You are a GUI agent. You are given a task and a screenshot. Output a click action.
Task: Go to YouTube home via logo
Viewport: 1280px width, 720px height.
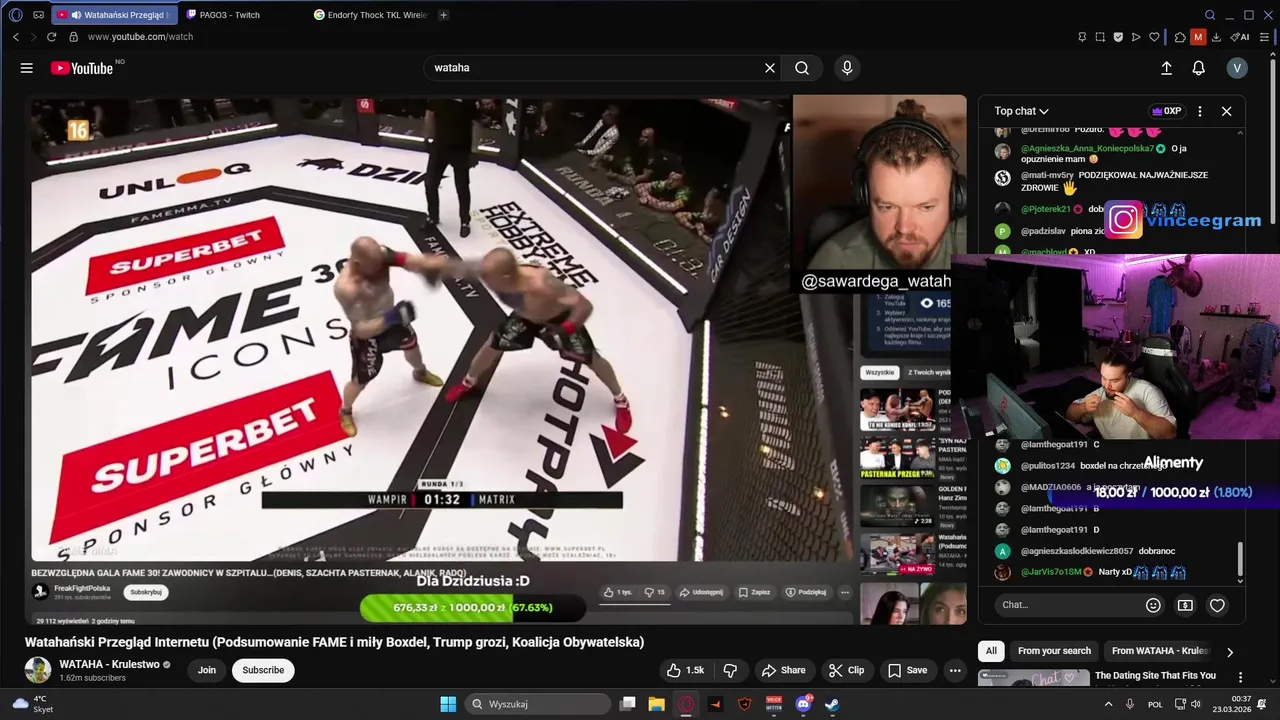tap(82, 68)
